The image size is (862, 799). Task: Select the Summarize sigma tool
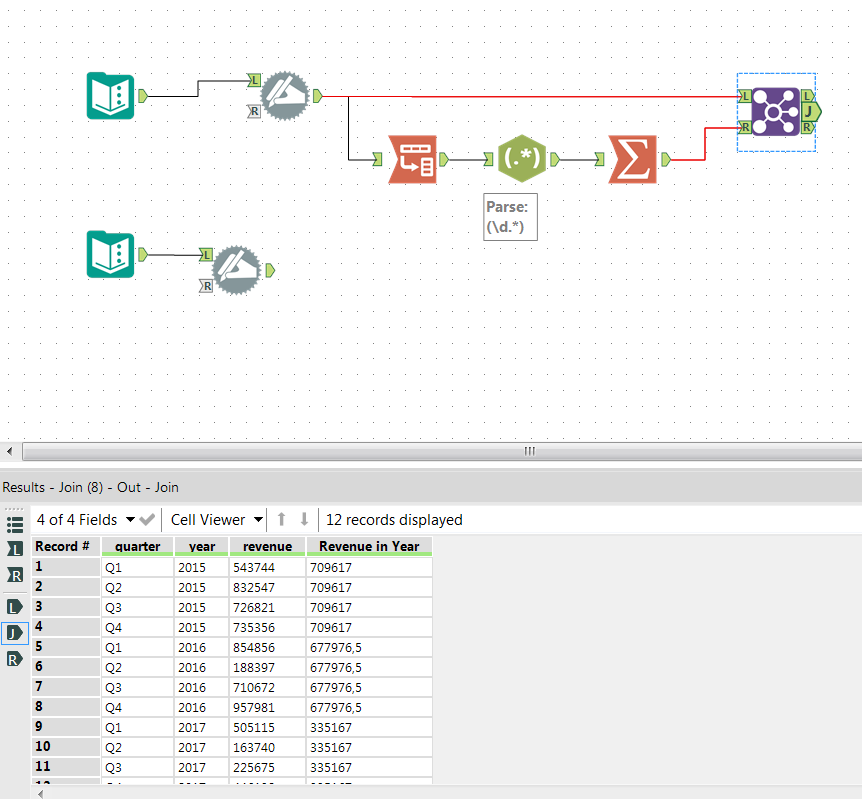(632, 158)
